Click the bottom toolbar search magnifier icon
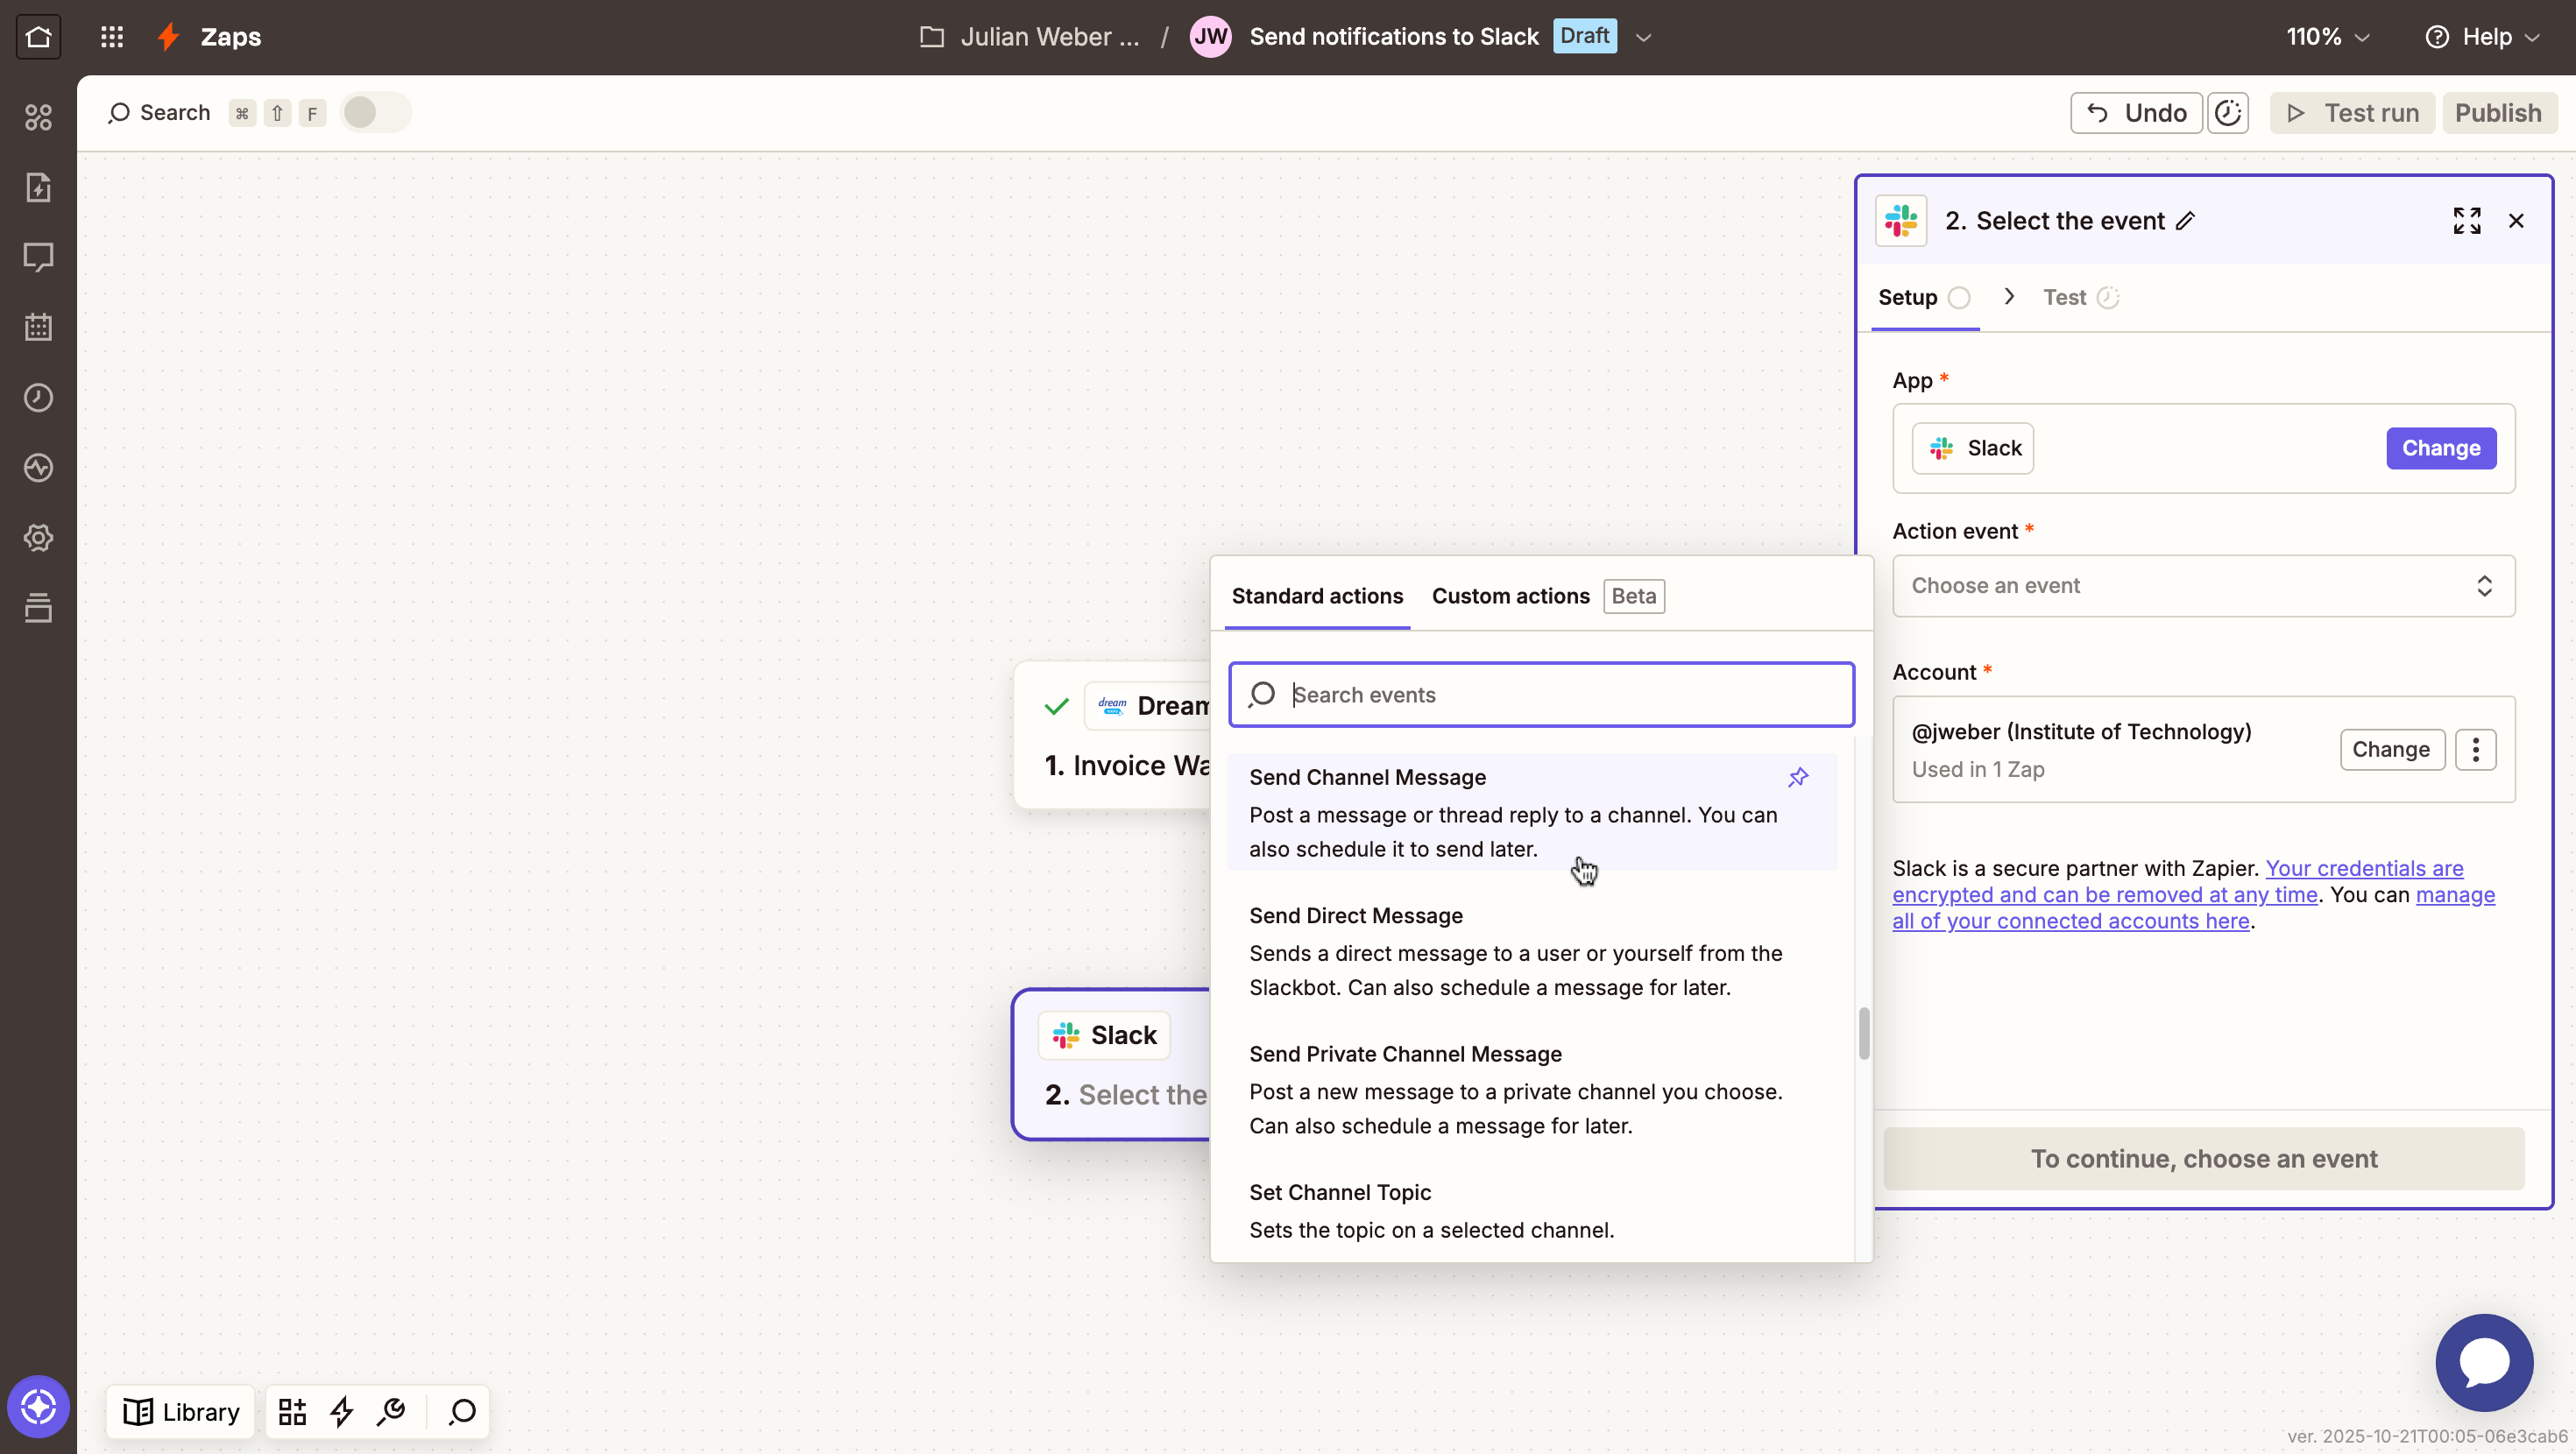Viewport: 2576px width, 1454px height. (462, 1411)
